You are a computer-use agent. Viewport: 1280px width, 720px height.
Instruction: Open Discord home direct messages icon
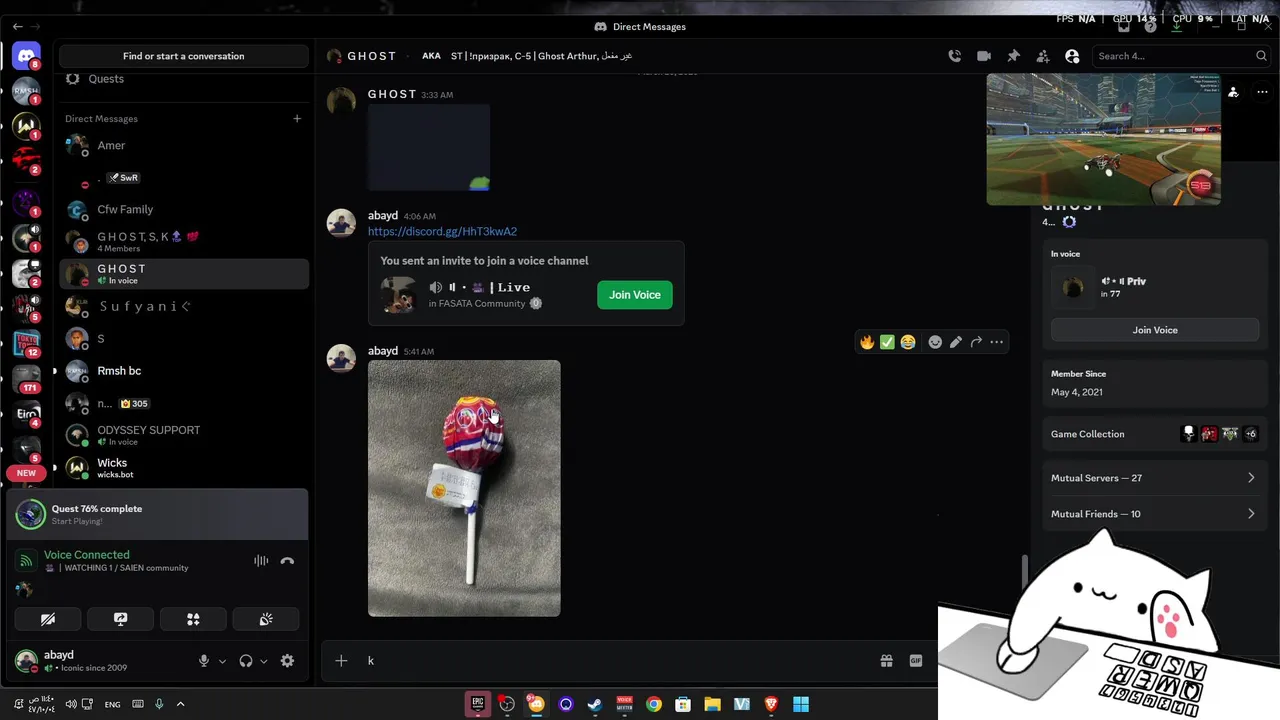27,56
